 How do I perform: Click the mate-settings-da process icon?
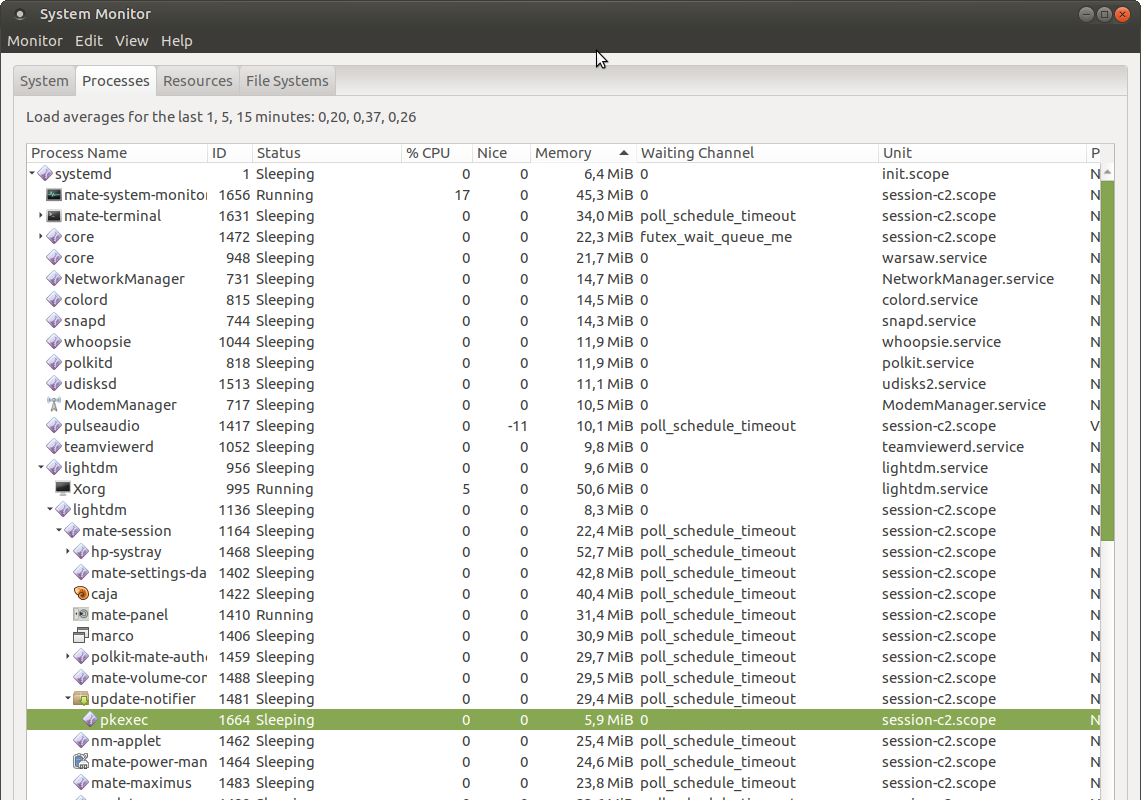click(81, 573)
